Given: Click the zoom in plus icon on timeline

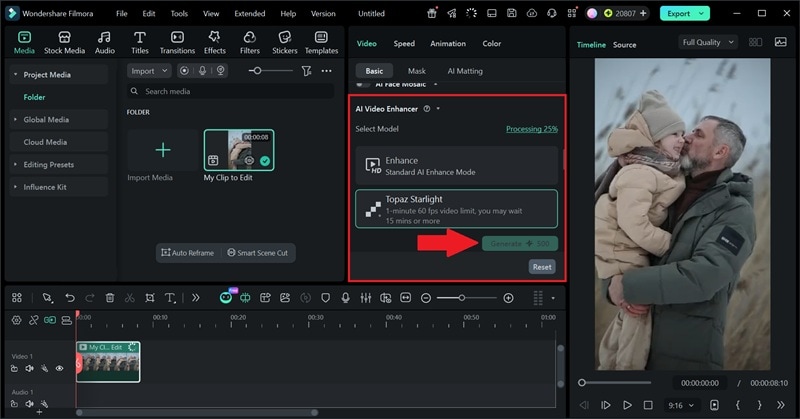Looking at the screenshot, I should 508,298.
